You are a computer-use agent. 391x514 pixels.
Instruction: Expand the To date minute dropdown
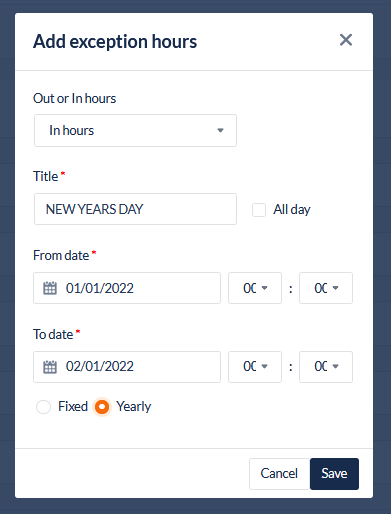click(326, 367)
